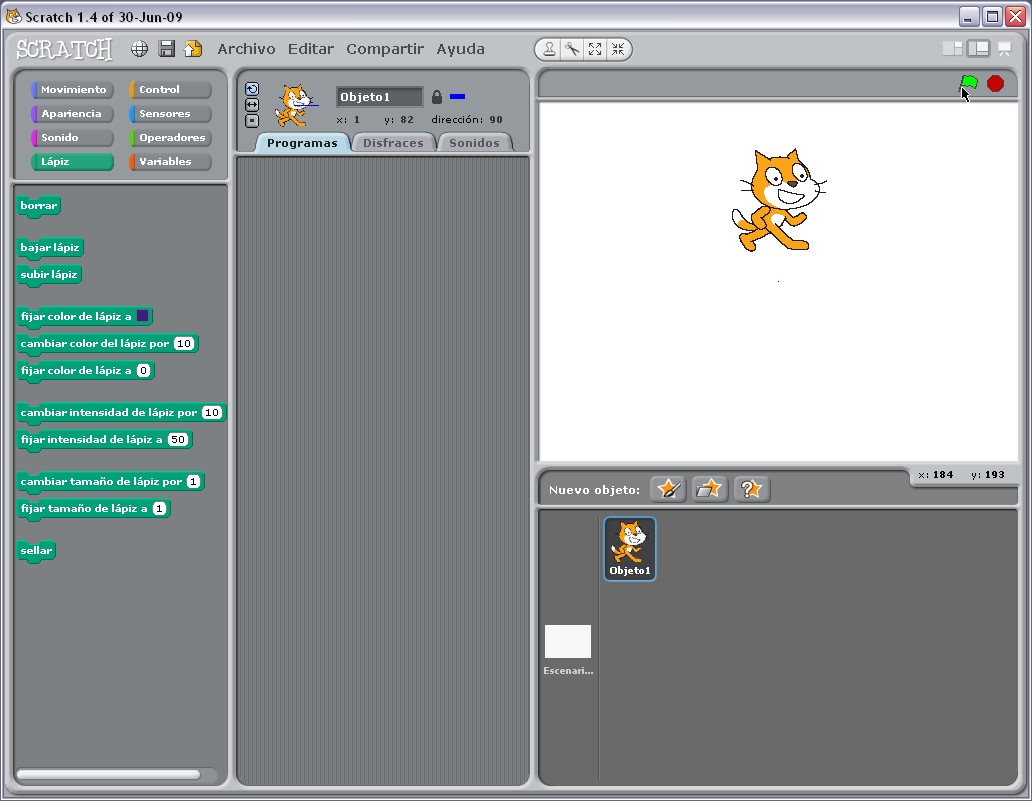Click the share project icon
The height and width of the screenshot is (801, 1032).
click(x=193, y=49)
